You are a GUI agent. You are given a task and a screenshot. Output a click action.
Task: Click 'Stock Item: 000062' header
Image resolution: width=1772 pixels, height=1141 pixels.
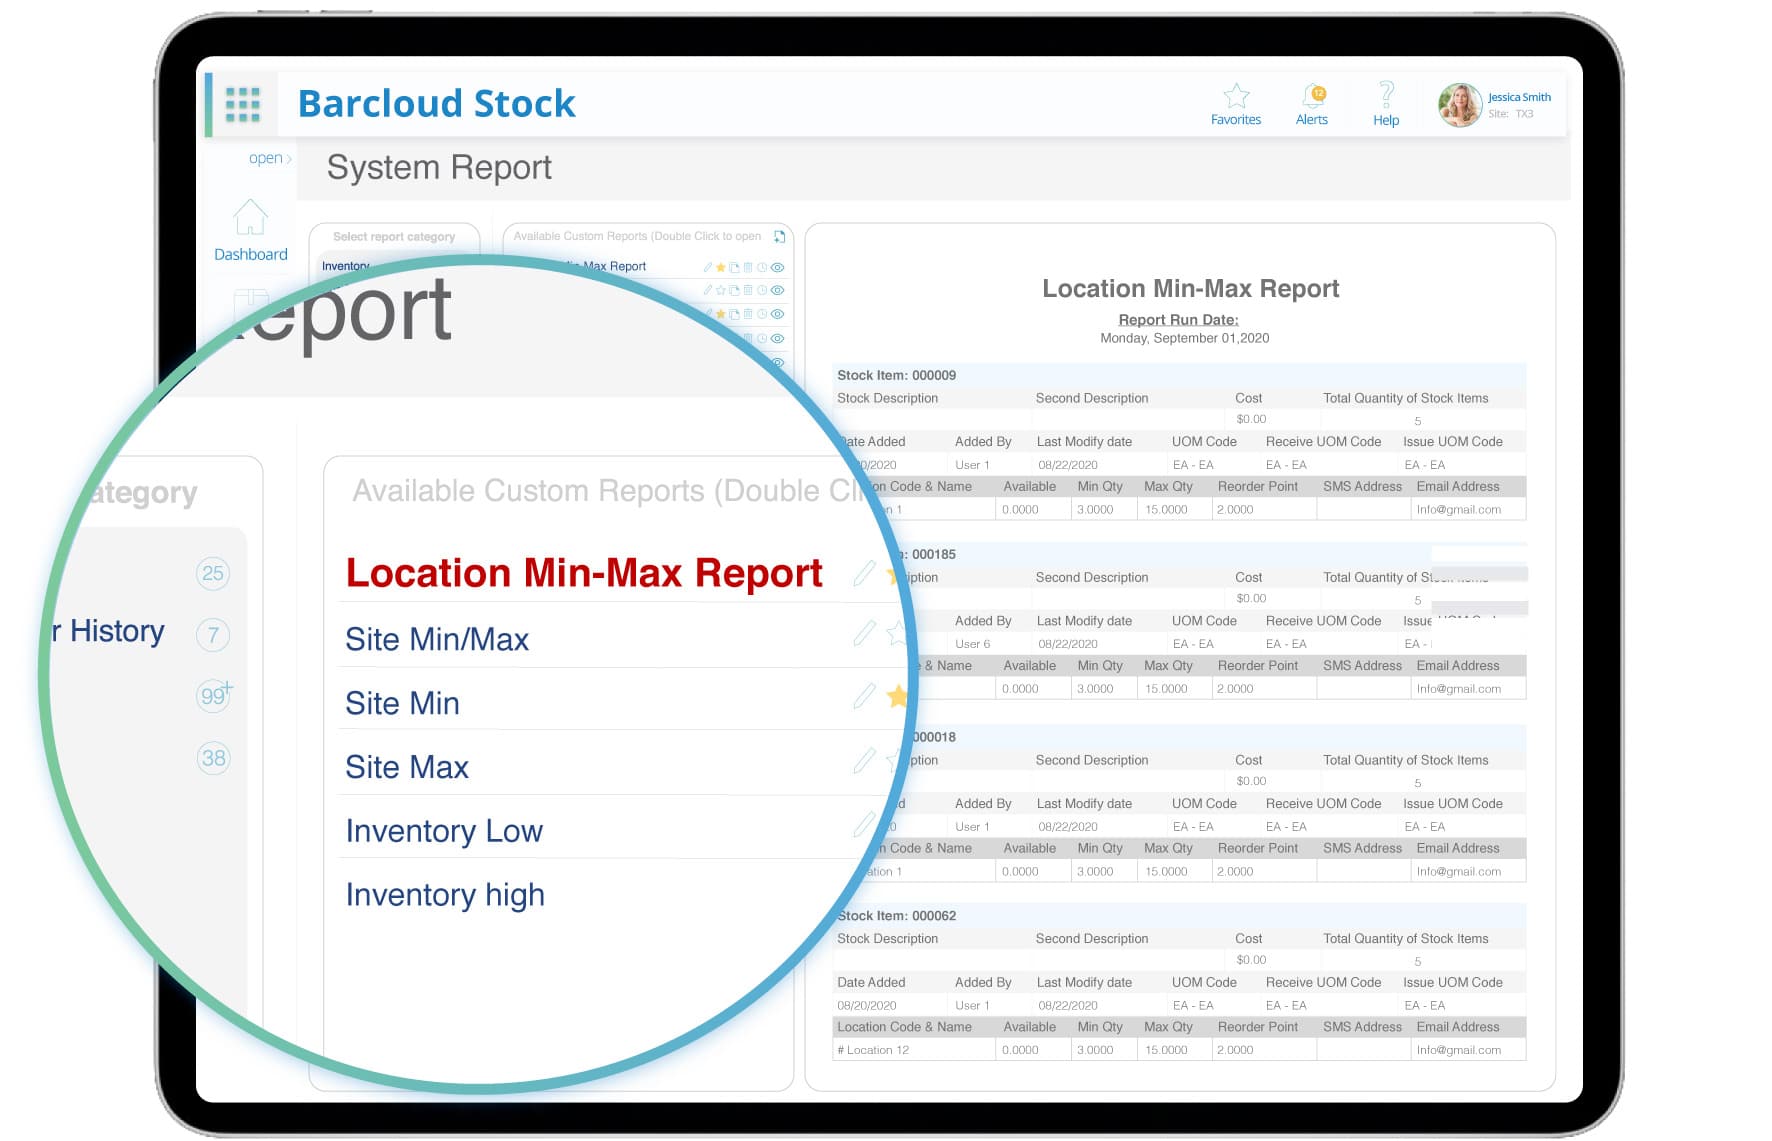(x=896, y=915)
